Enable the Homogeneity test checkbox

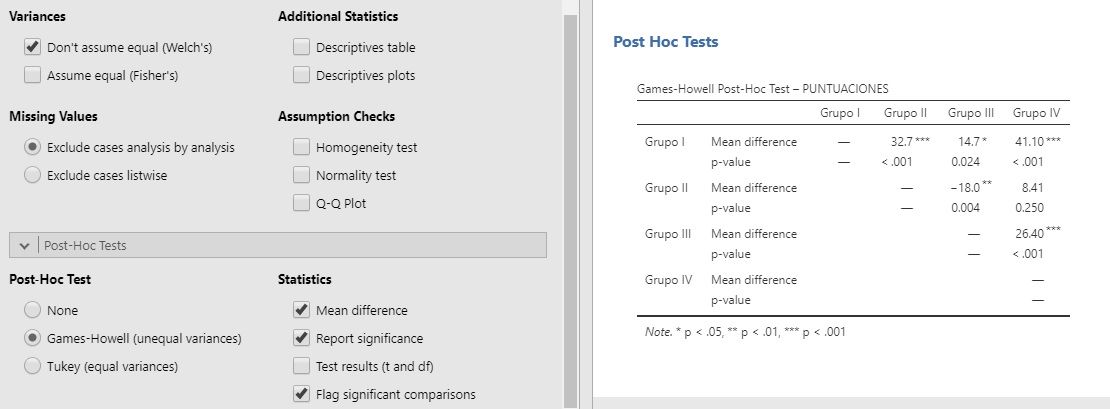[x=301, y=147]
